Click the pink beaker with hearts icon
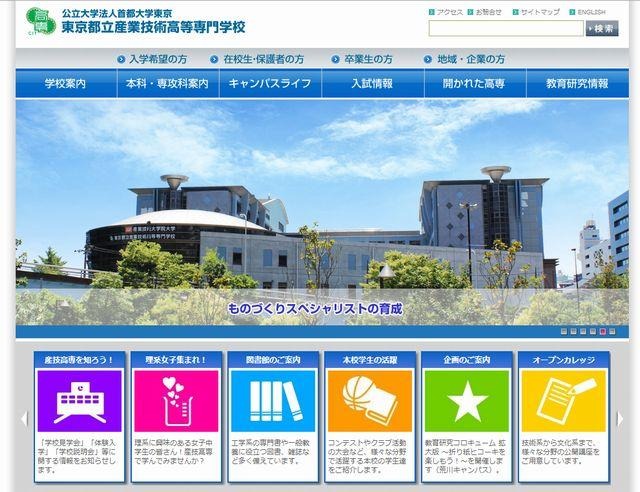Image resolution: width=640 pixels, height=492 pixels. [176, 401]
